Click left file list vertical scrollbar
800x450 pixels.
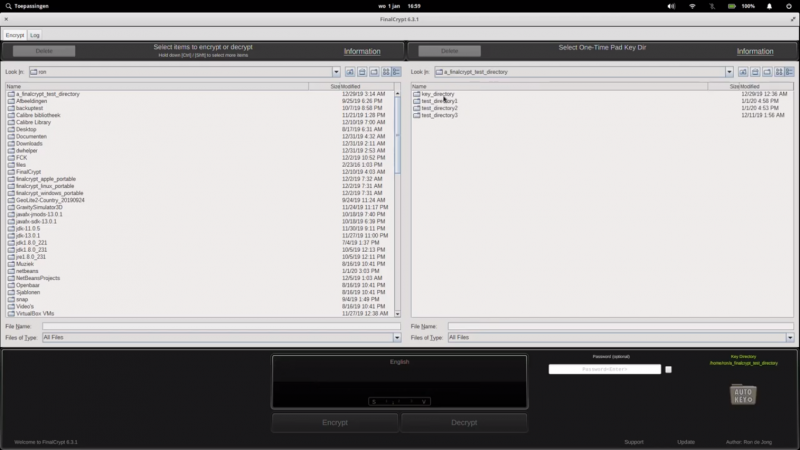click(397, 135)
